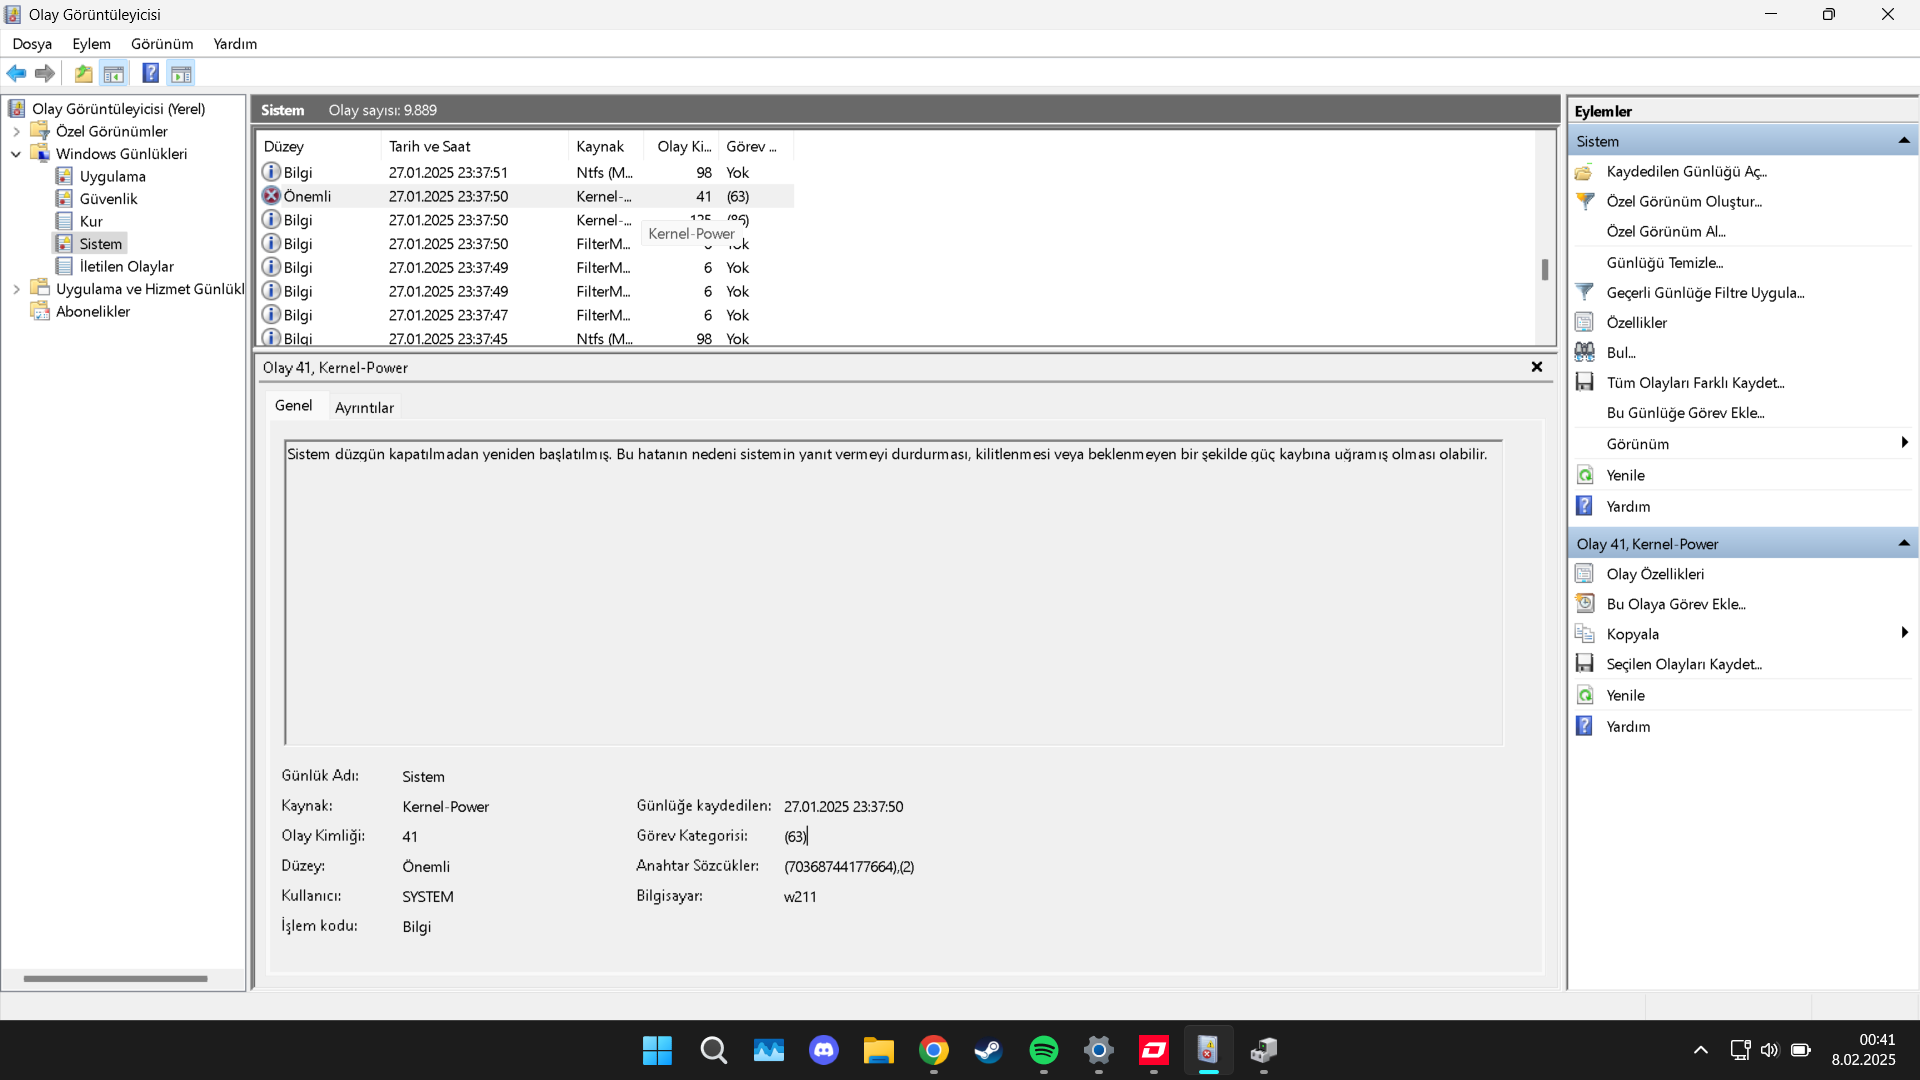Close the event preview pane with X
This screenshot has height=1080, width=1920.
click(x=1537, y=367)
